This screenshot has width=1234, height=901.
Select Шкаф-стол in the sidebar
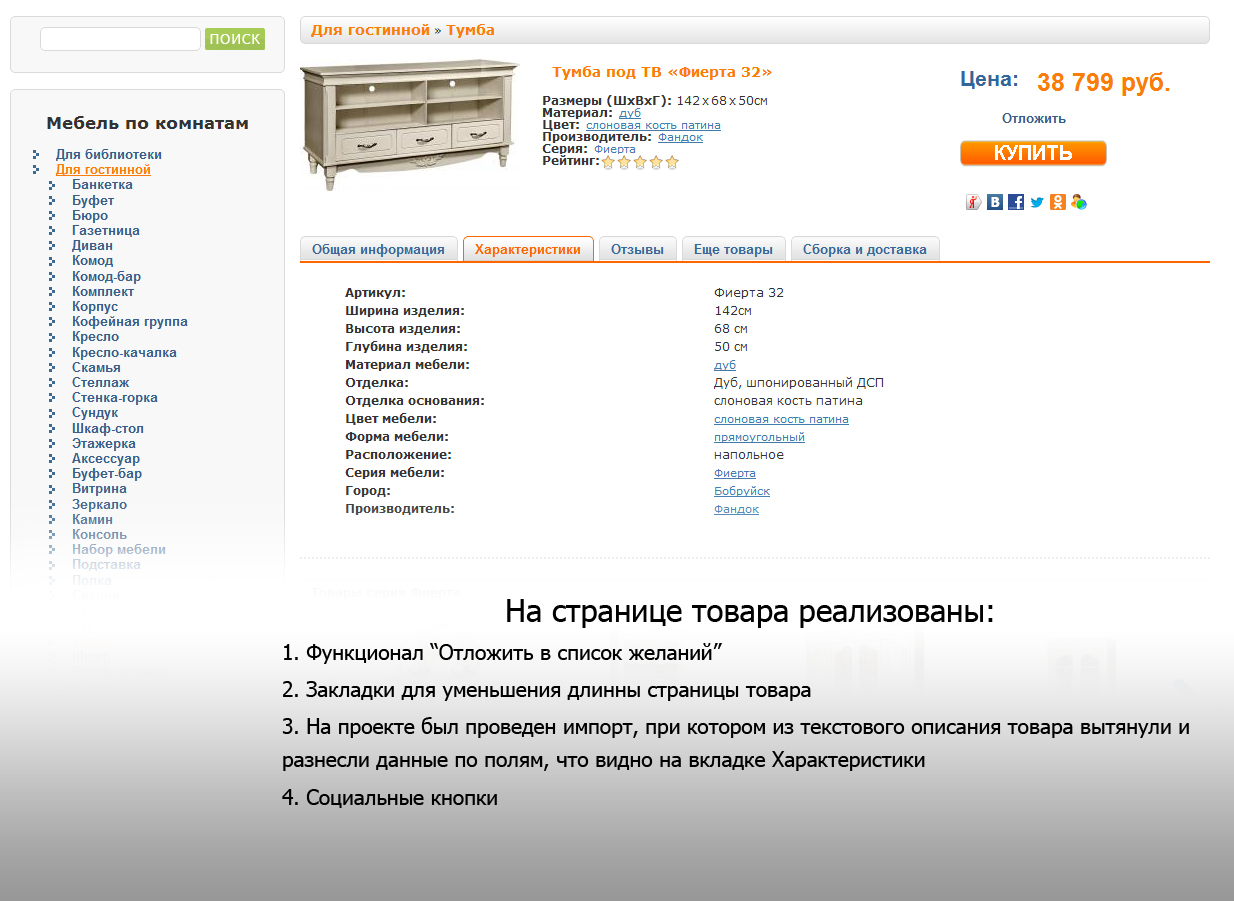[108, 428]
